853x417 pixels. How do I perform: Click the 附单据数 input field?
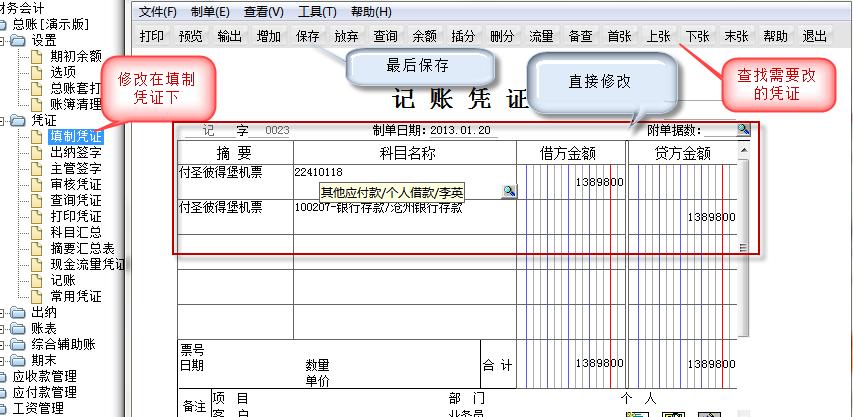pyautogui.click(x=720, y=130)
